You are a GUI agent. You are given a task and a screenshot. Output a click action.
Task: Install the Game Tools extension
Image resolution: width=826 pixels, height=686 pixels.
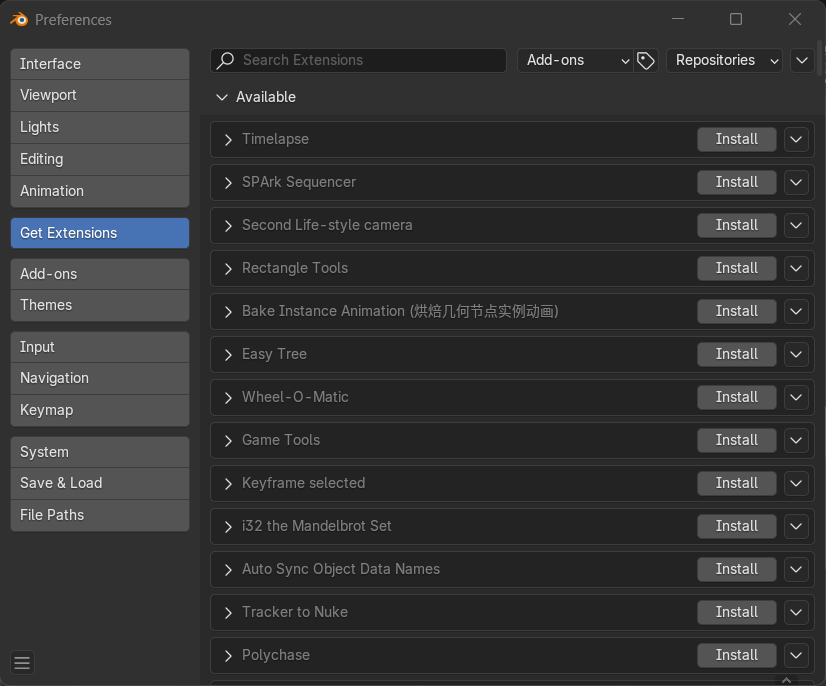[736, 441]
